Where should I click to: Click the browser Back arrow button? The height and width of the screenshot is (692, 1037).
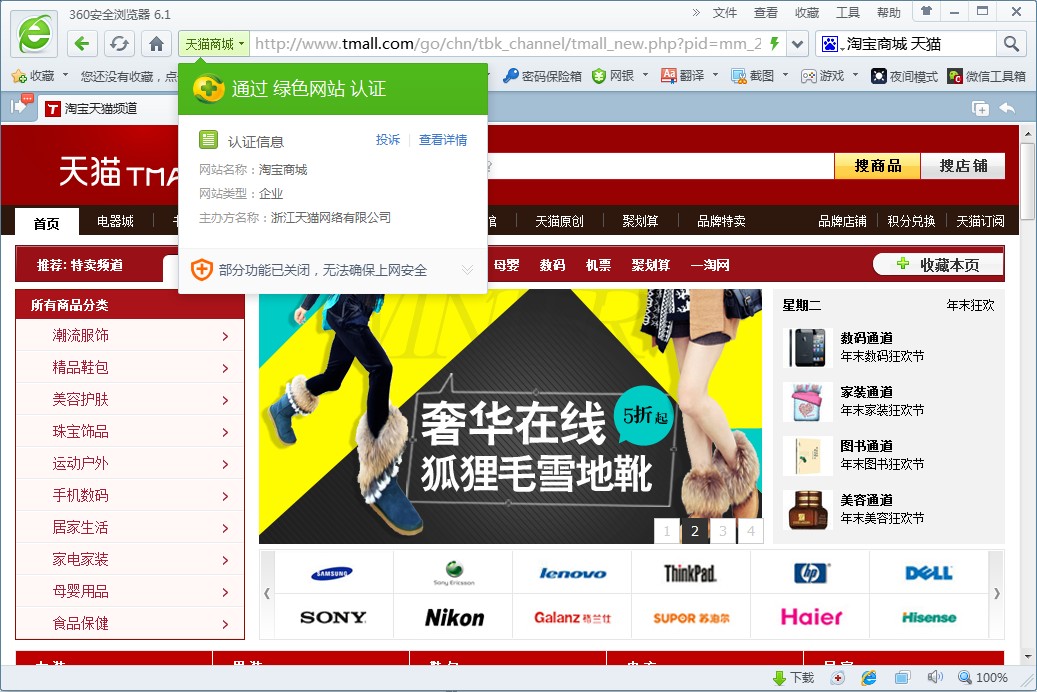click(x=82, y=44)
